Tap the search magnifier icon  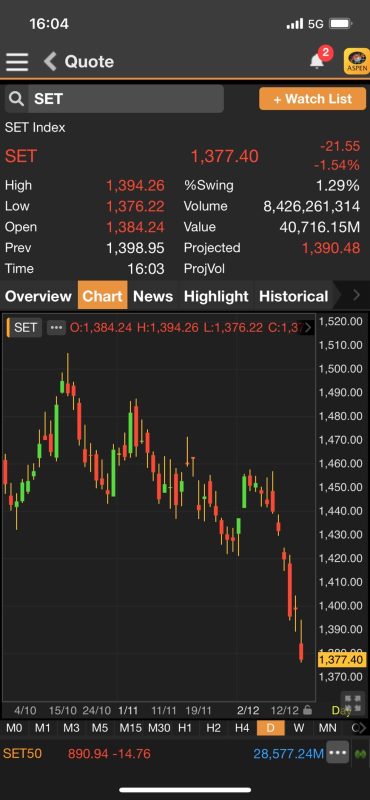tap(16, 99)
